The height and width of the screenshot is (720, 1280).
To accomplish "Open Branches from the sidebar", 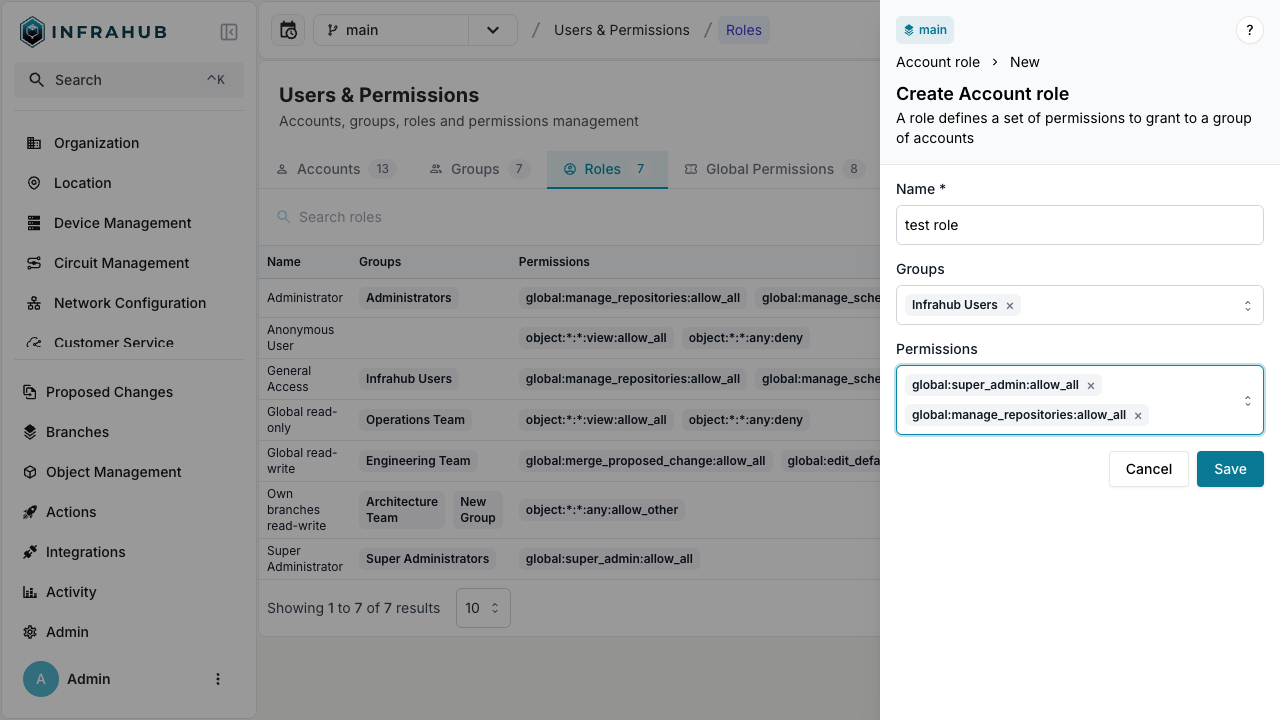I will tap(77, 432).
